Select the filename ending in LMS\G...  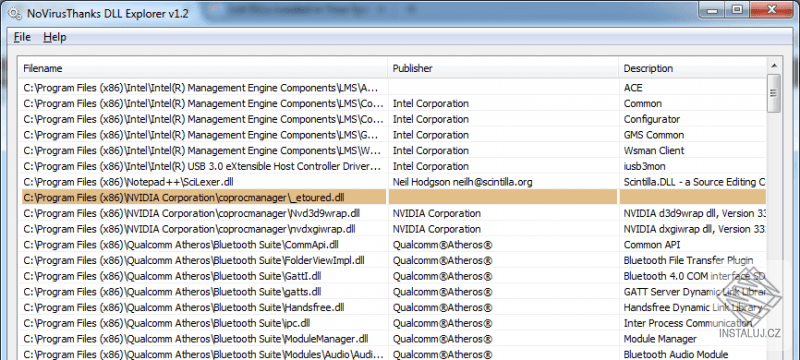point(201,135)
